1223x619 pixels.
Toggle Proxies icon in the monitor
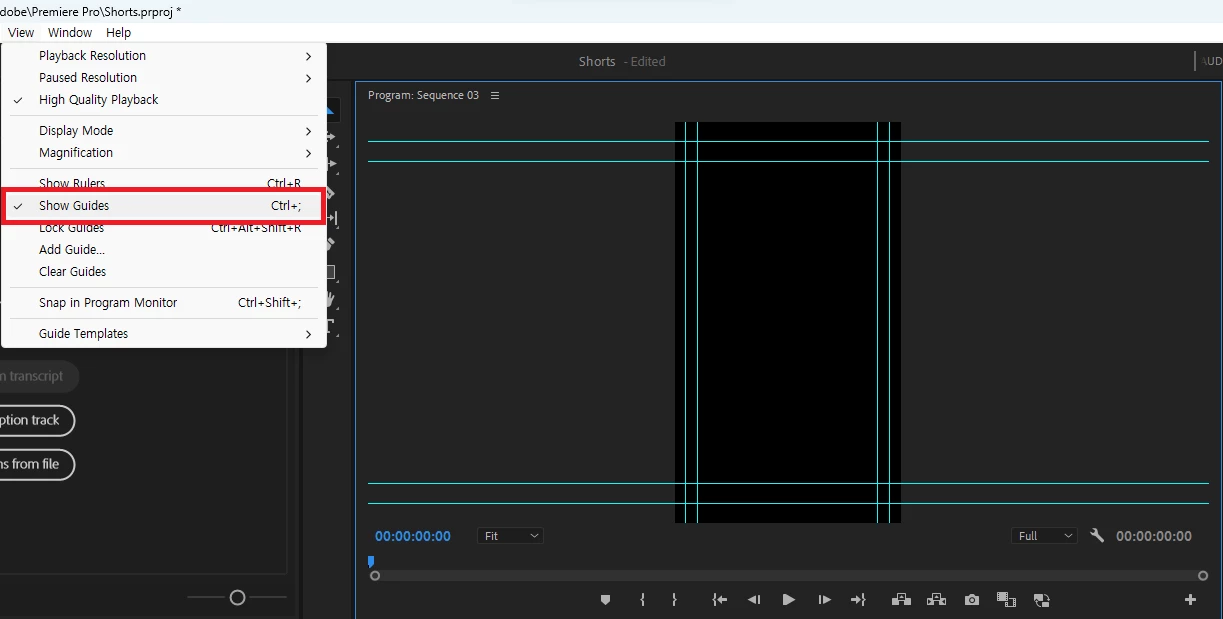click(x=1041, y=600)
